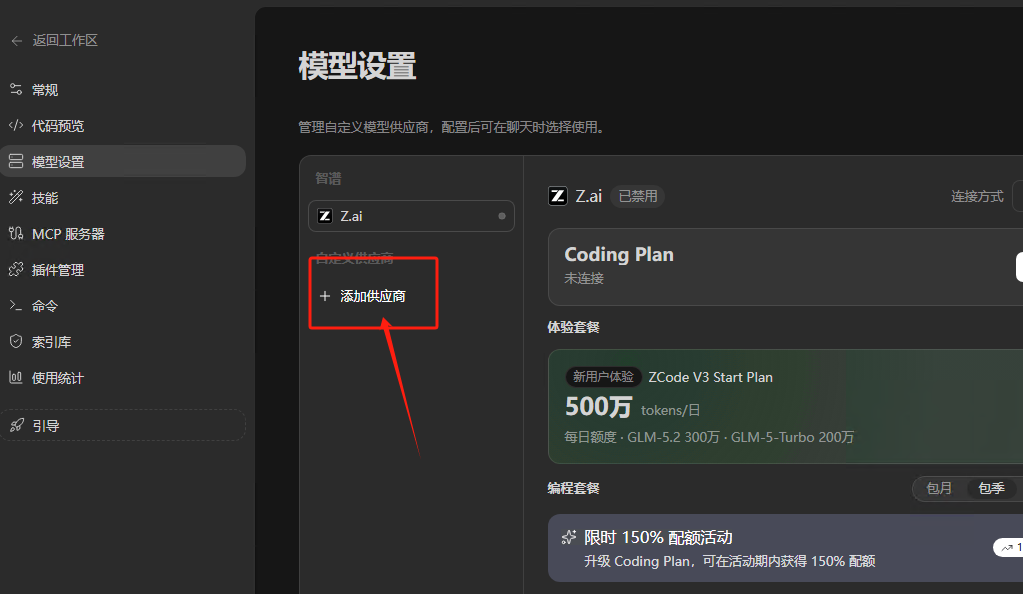
Task: Click the status dot on Z.ai row
Action: click(x=502, y=216)
